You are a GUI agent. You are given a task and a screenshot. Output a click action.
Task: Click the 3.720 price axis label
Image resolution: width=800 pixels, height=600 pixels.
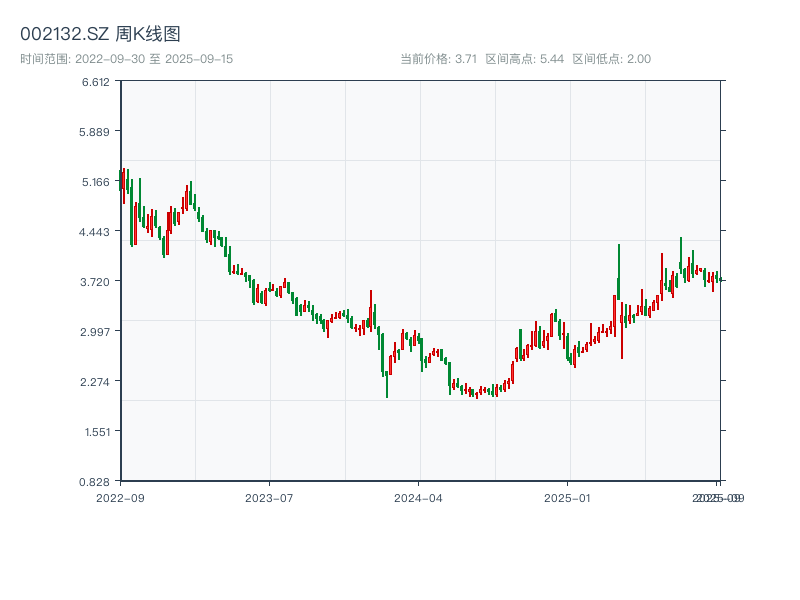coord(96,282)
